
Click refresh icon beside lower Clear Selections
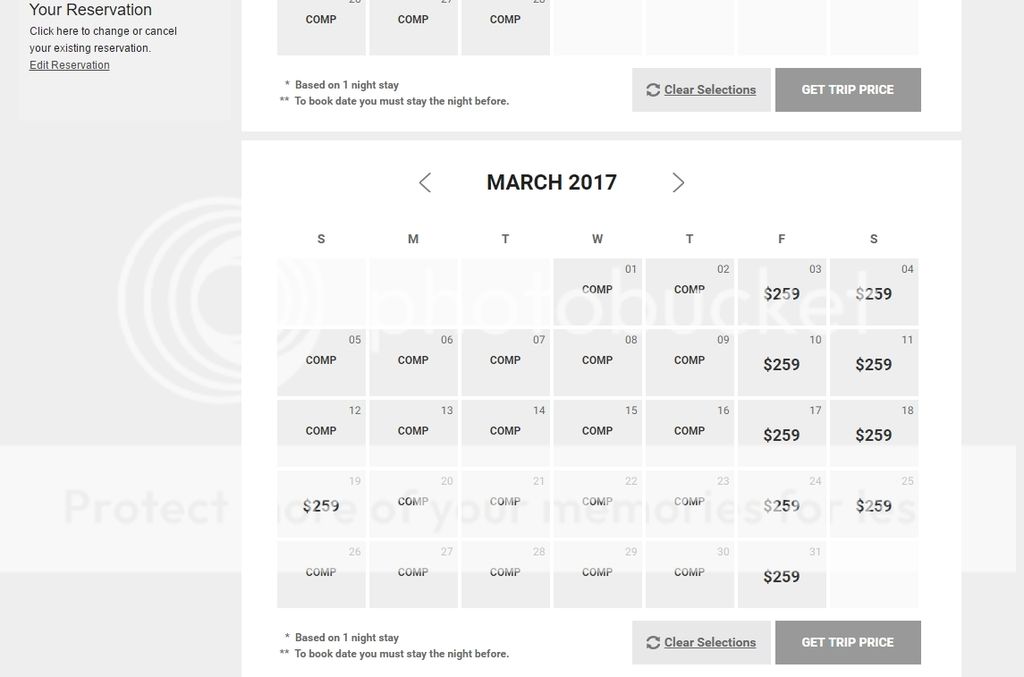pyautogui.click(x=653, y=642)
